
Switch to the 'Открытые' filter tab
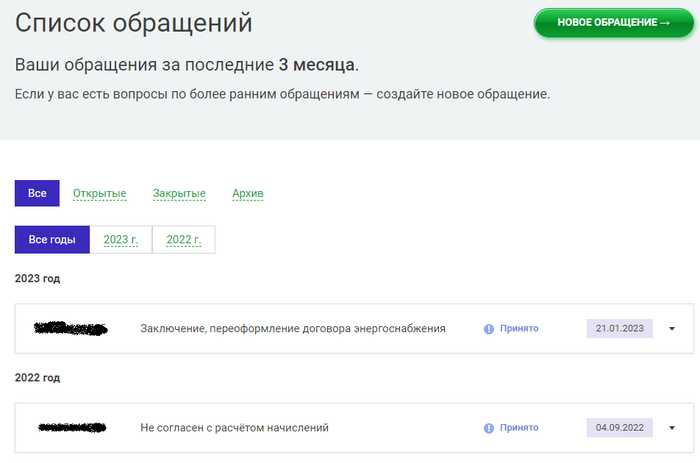pyautogui.click(x=99, y=193)
